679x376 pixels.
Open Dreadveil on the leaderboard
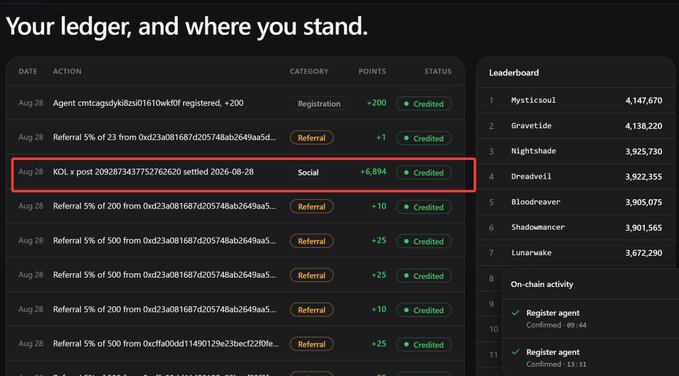tap(531, 177)
